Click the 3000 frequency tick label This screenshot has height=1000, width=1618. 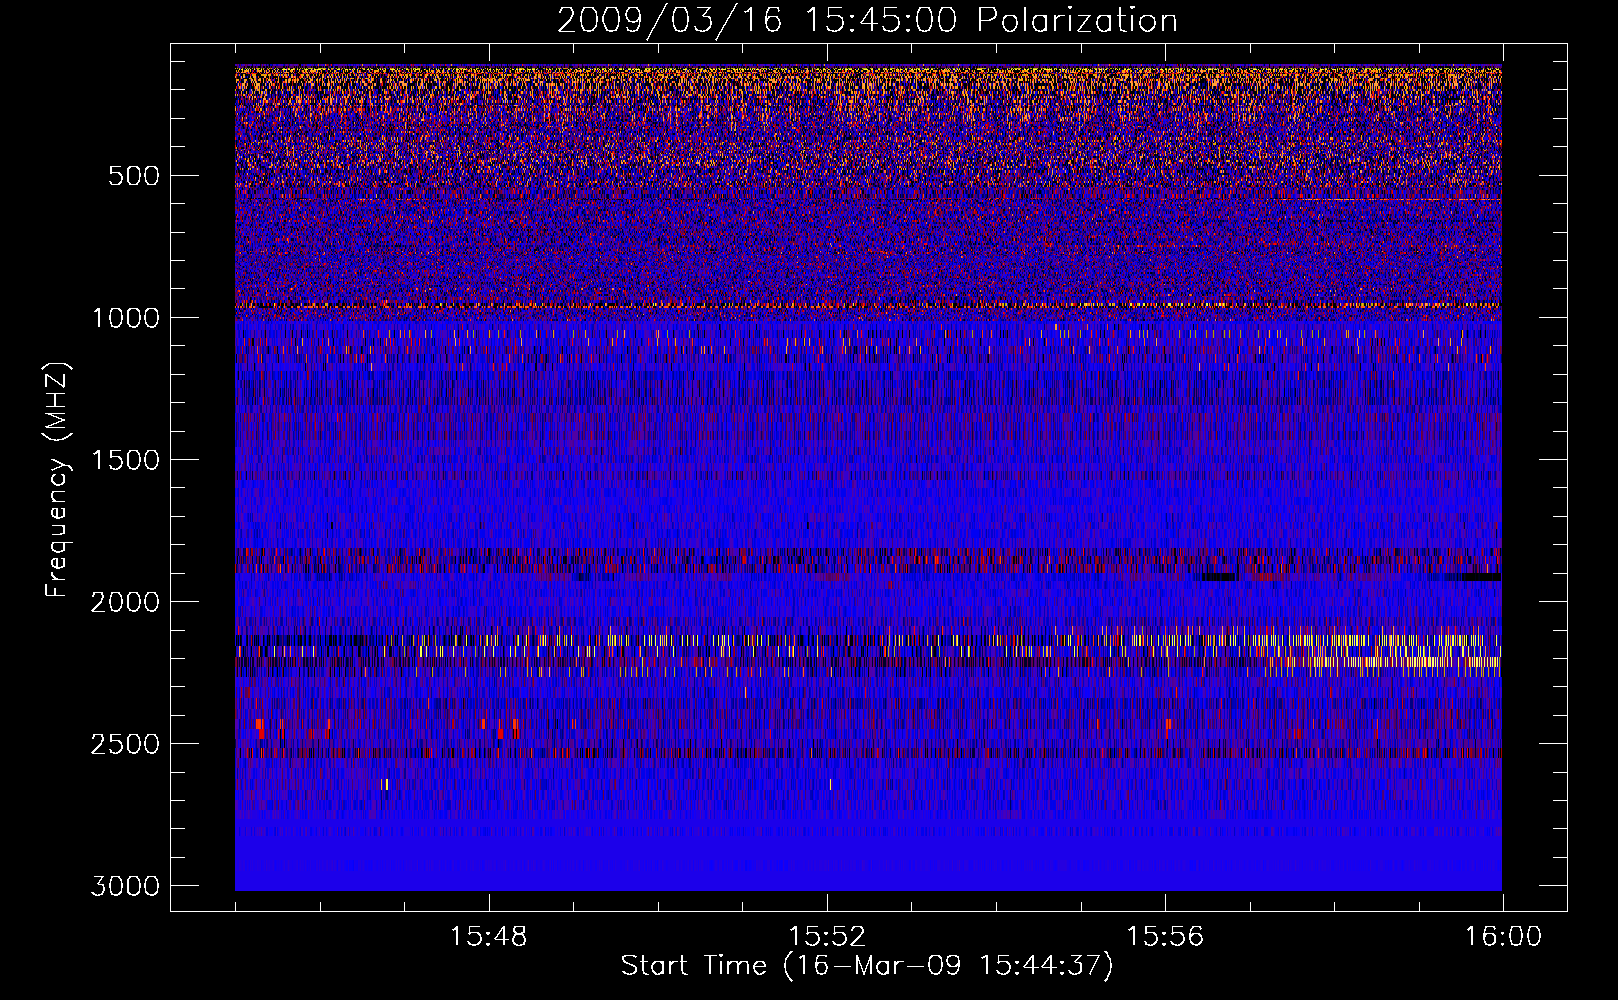coord(125,886)
